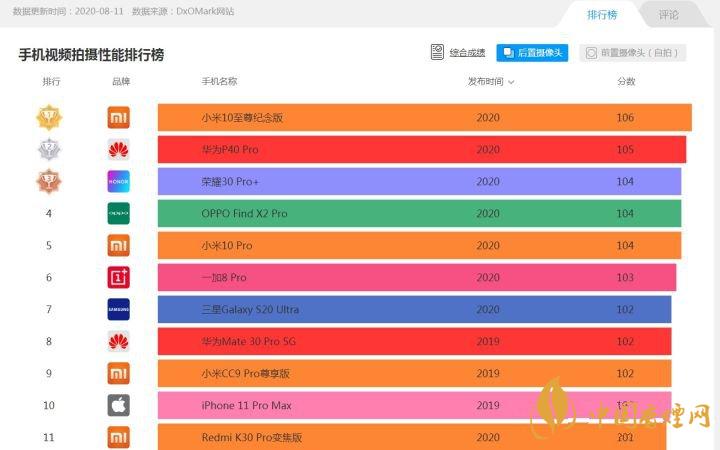
Task: Click the Apple logo beside iPhone 11 Pro Max
Action: pyautogui.click(x=119, y=405)
